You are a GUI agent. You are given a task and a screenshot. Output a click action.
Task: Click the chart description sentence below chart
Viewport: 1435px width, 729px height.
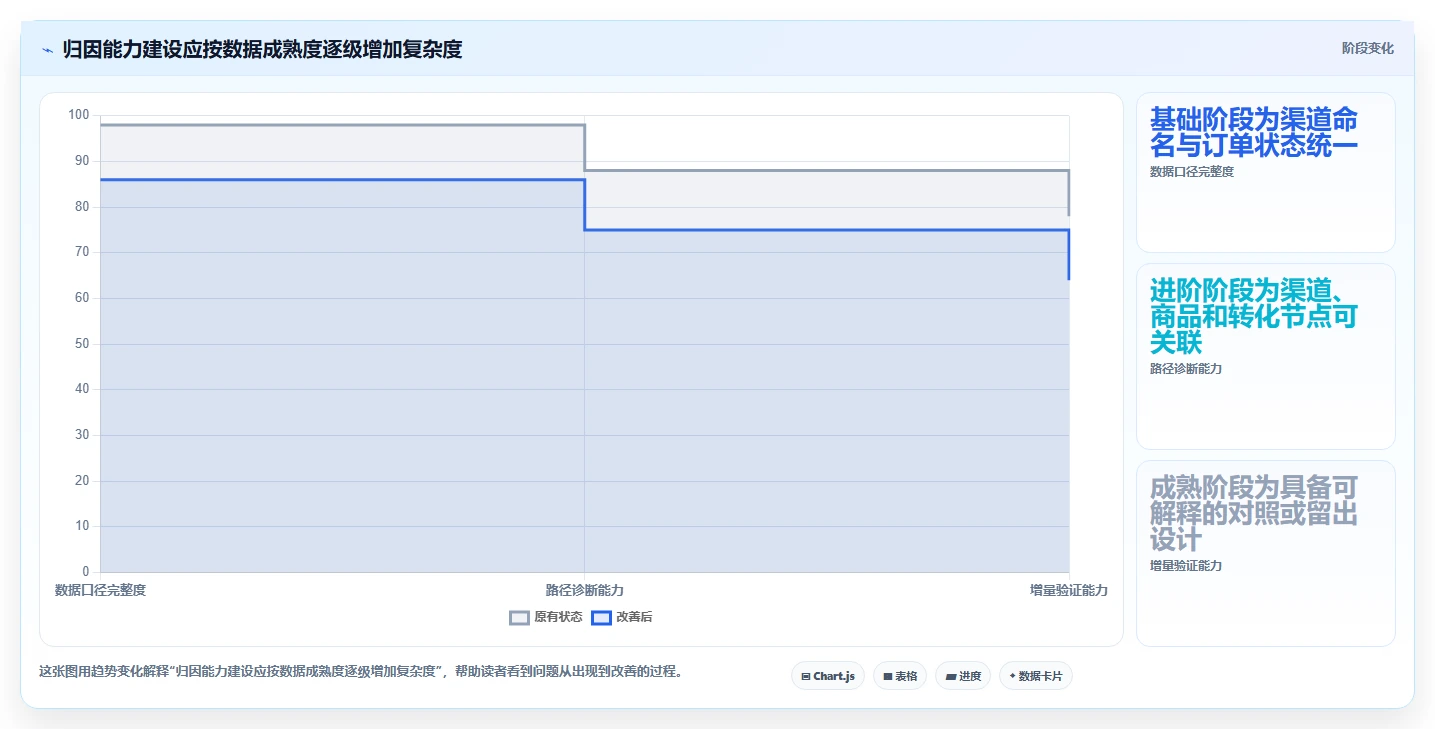pos(360,672)
